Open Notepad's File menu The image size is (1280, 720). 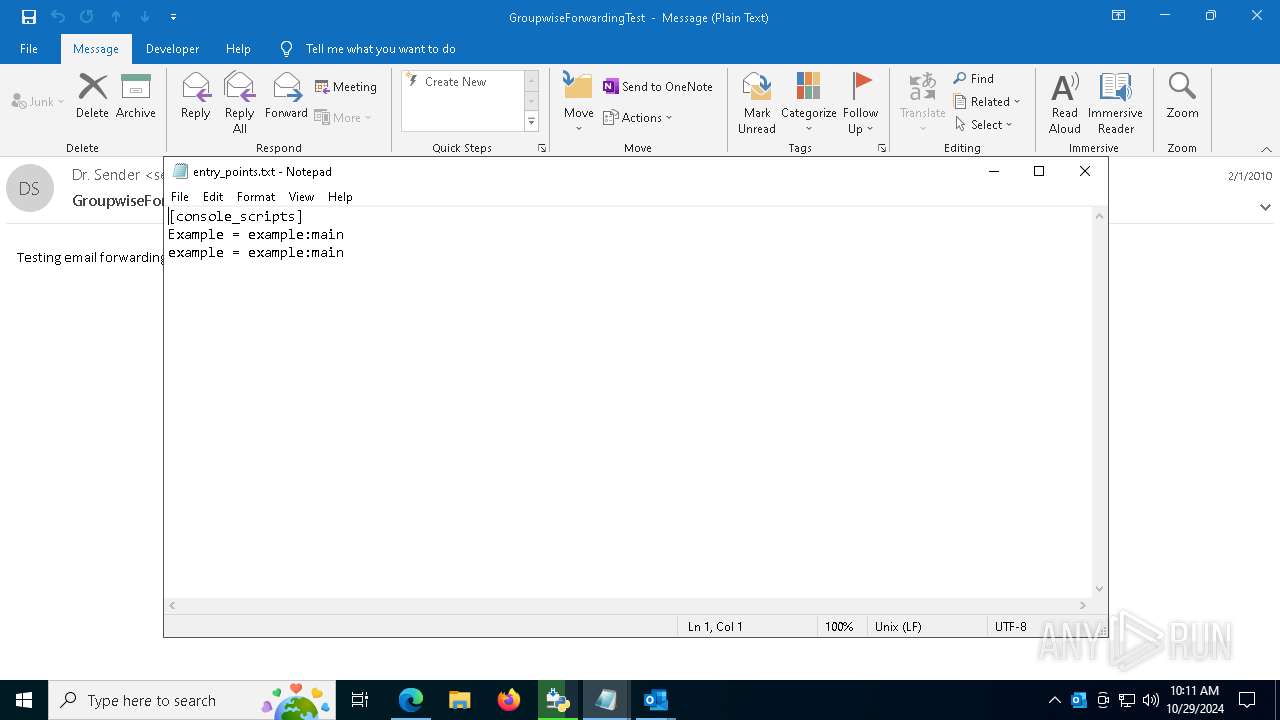(x=180, y=197)
